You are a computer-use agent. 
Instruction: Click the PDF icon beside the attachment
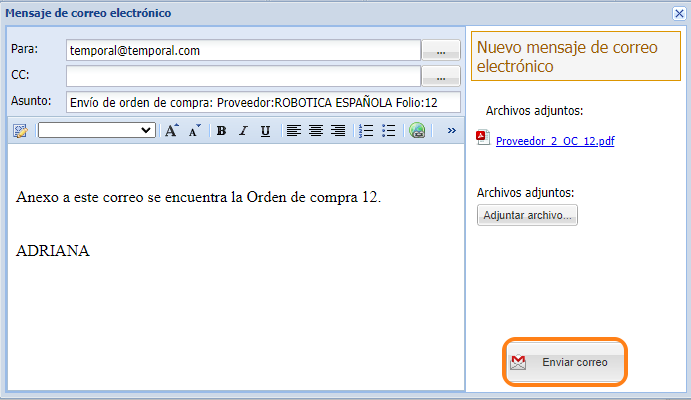(483, 137)
